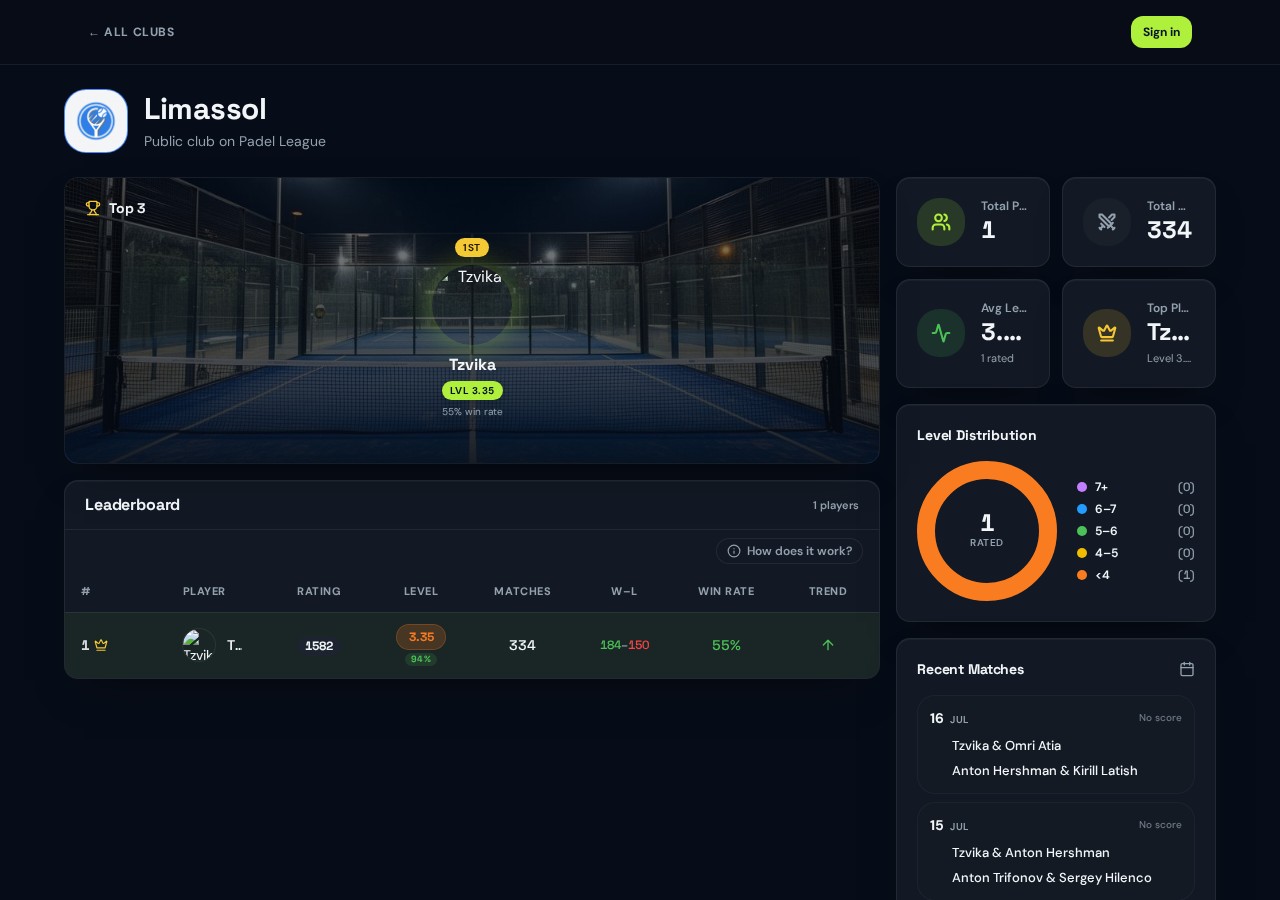The height and width of the screenshot is (900, 1280).
Task: Click the LEVEL column header
Action: pyautogui.click(x=421, y=591)
